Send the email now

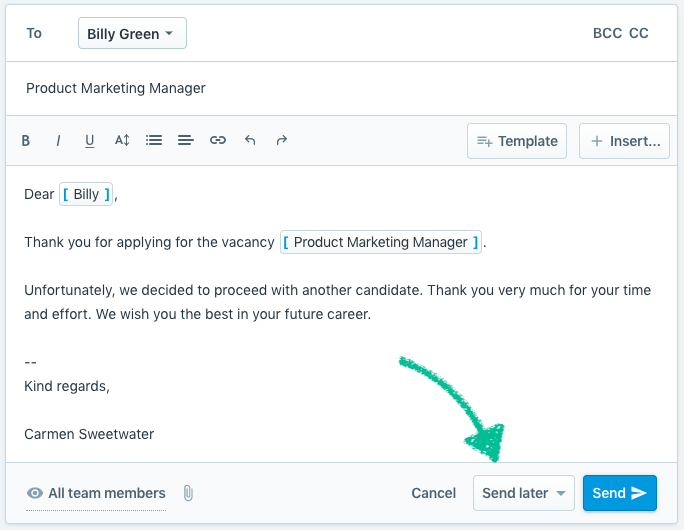click(619, 493)
